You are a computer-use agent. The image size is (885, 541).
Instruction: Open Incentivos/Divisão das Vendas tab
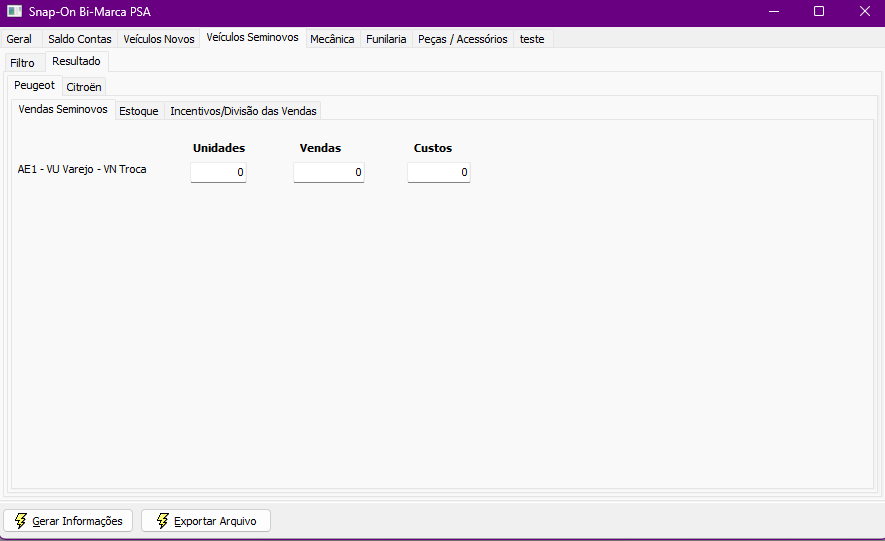pos(243,111)
